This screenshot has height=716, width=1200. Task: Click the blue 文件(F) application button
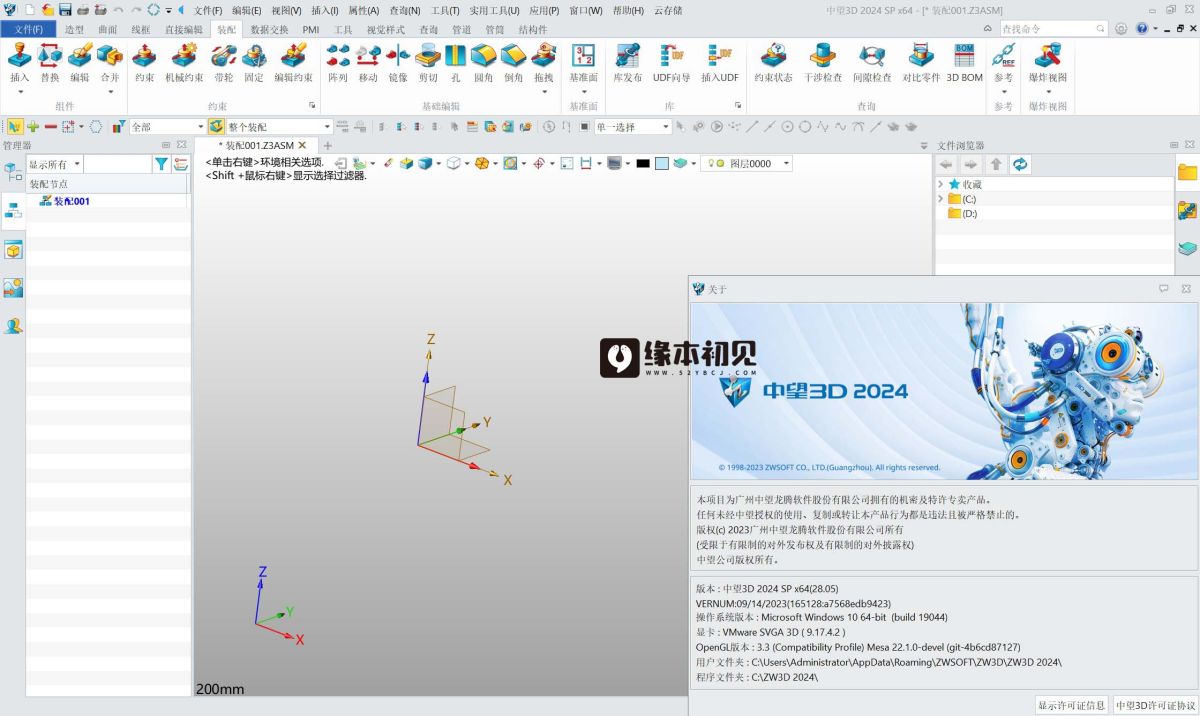click(29, 29)
